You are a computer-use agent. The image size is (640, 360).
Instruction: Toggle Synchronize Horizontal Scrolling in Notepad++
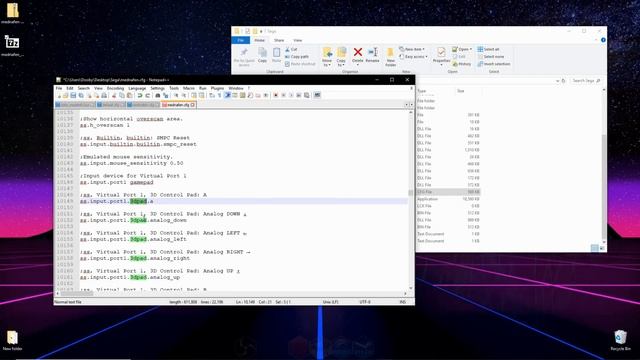pos(201,96)
